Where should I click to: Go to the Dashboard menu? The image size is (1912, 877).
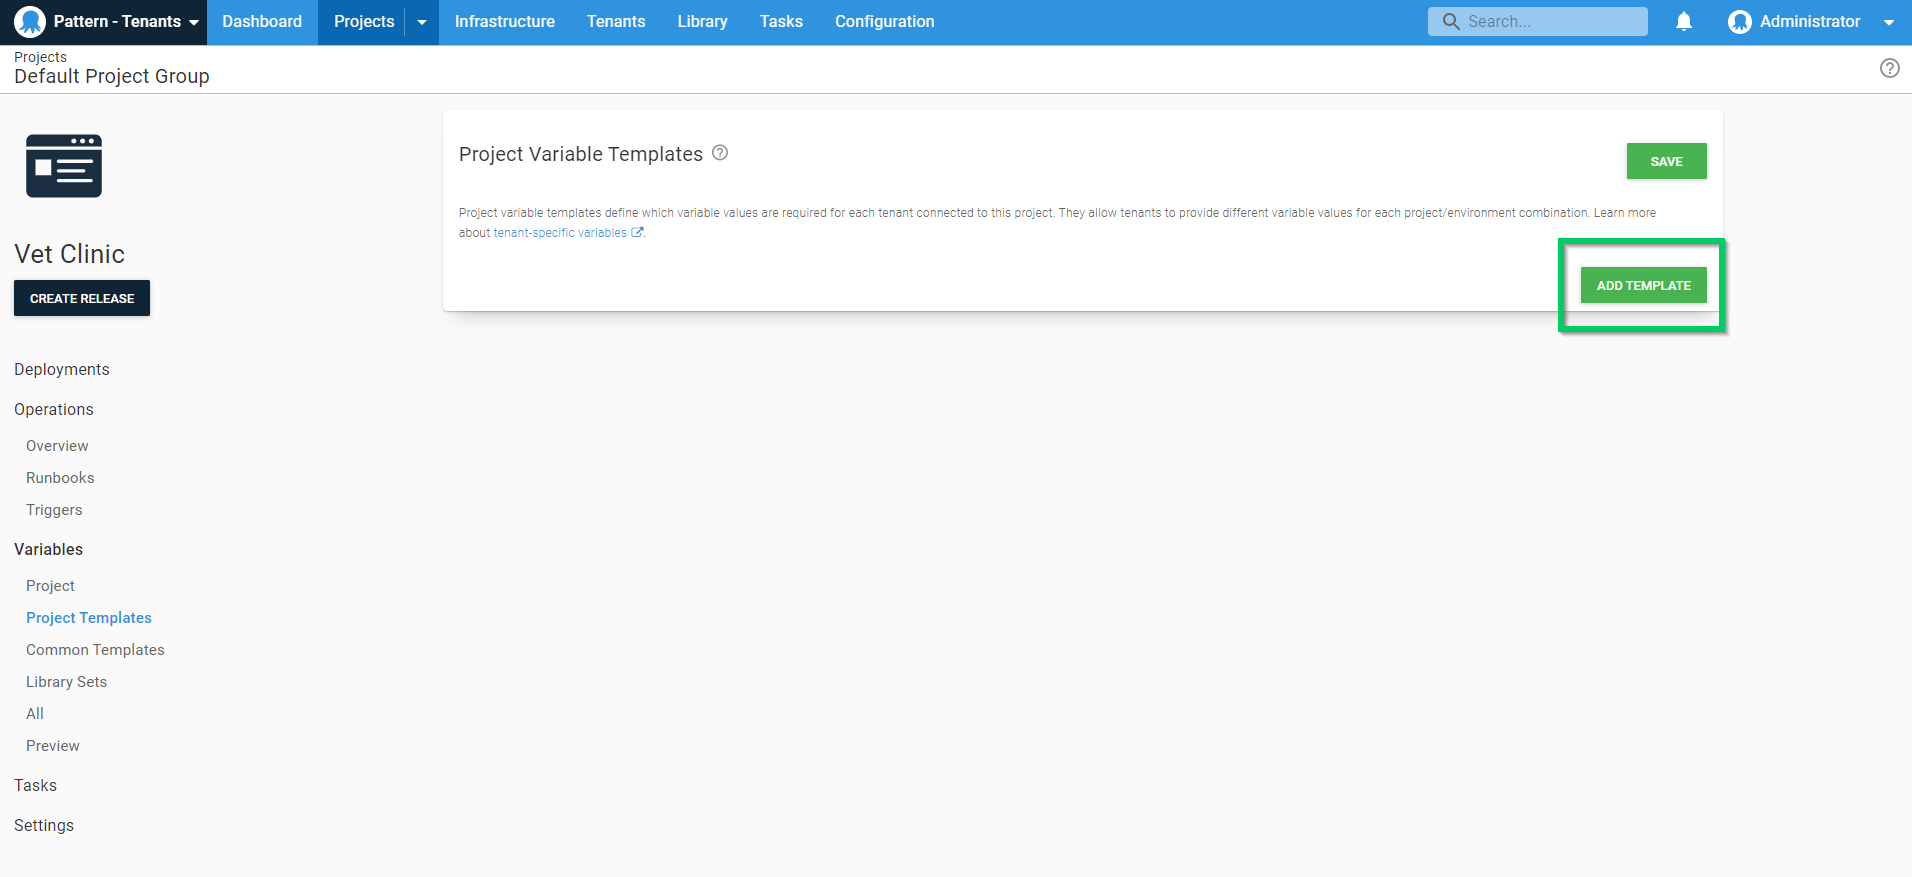click(262, 22)
